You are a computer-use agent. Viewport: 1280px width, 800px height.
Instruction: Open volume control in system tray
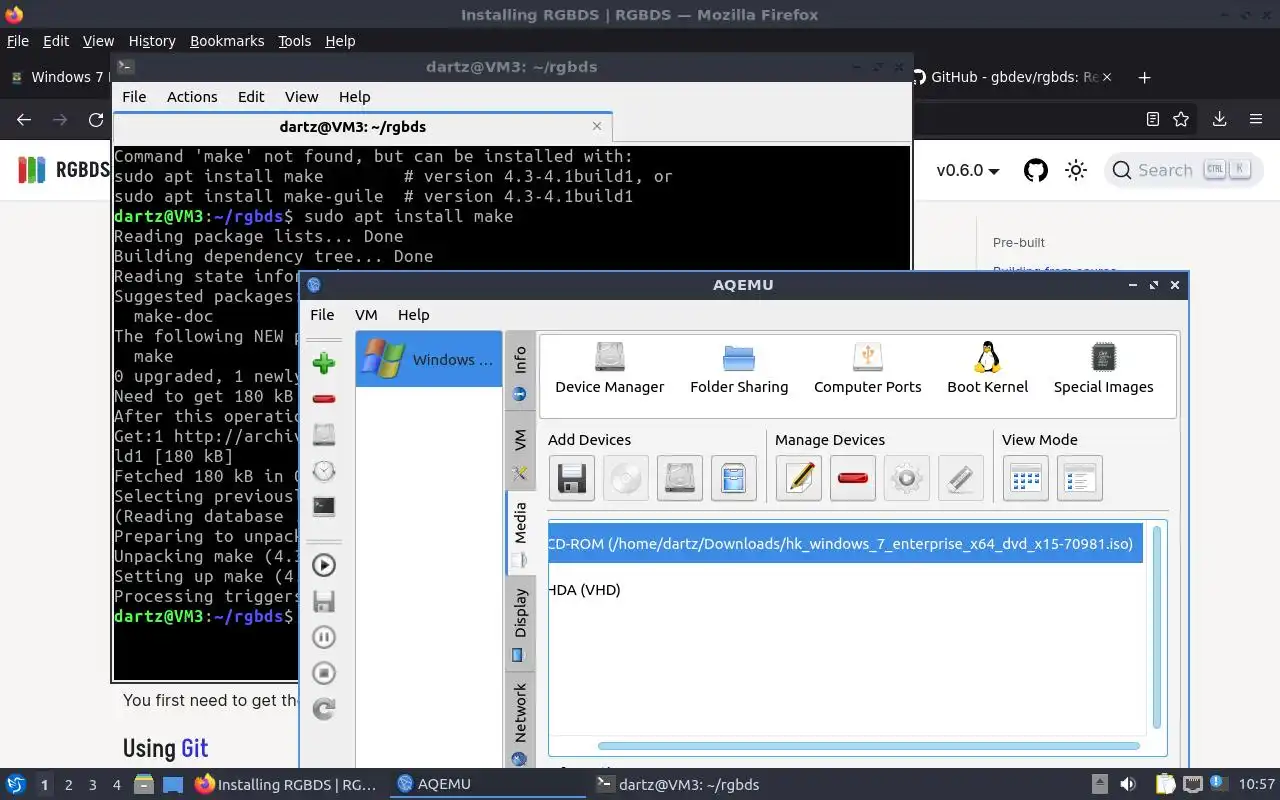pyautogui.click(x=1128, y=785)
